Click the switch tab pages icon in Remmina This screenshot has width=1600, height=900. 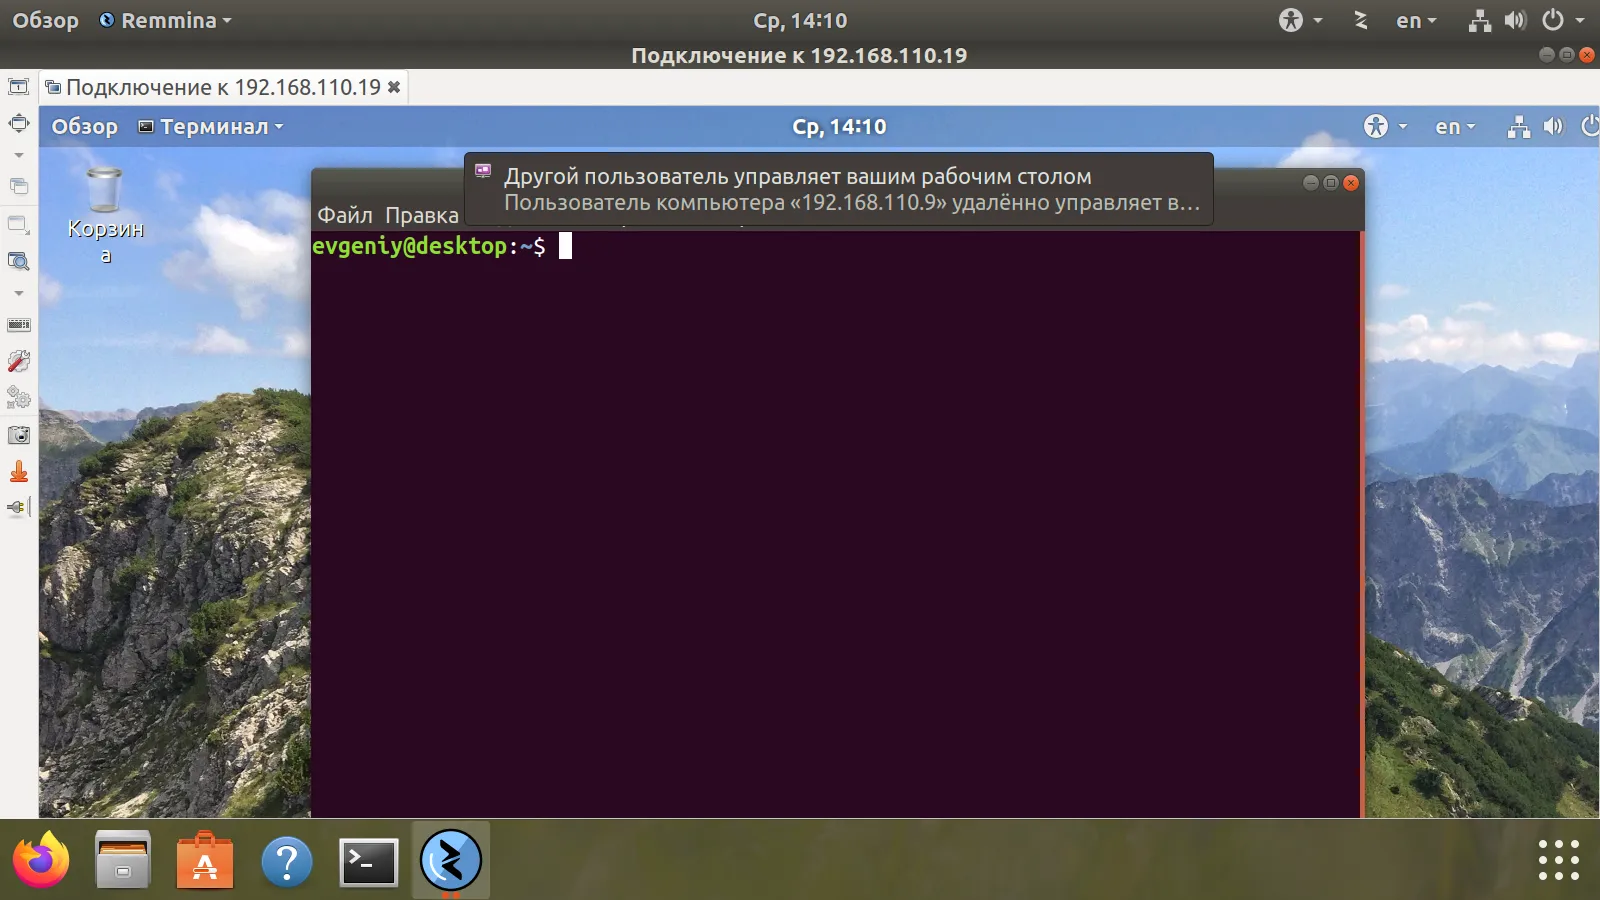pyautogui.click(x=18, y=186)
